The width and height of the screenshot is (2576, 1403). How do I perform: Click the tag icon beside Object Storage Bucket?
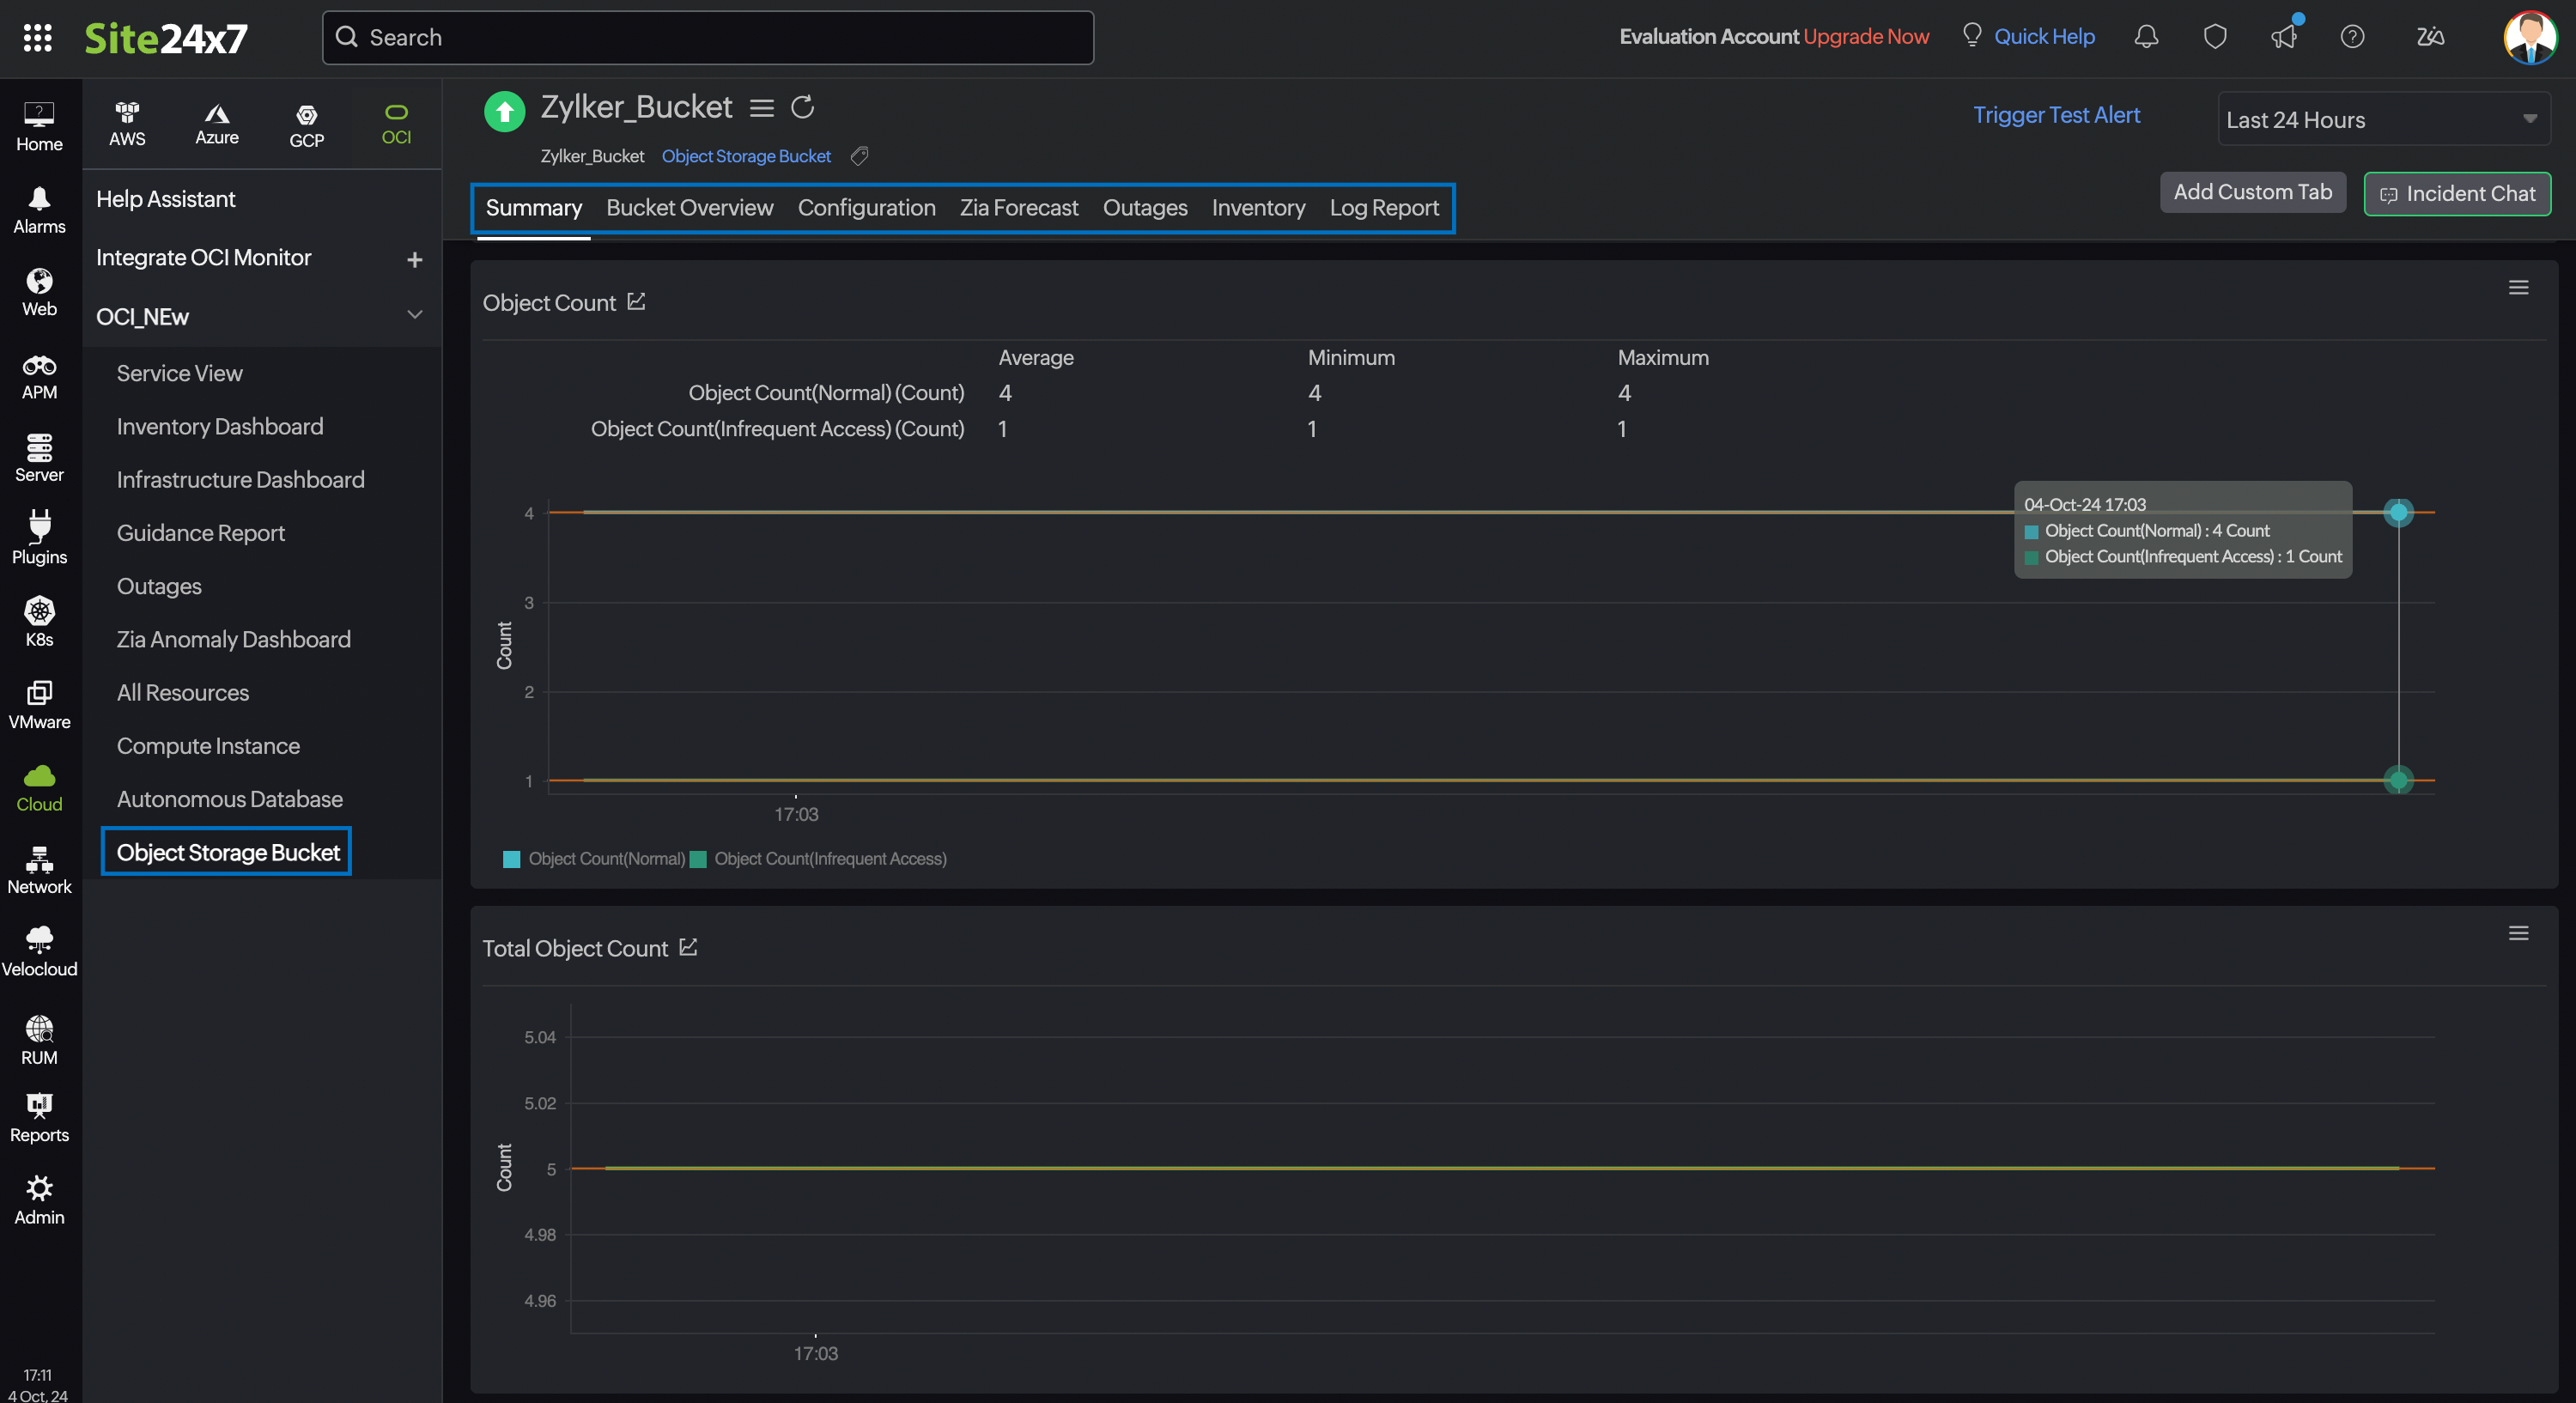point(859,156)
